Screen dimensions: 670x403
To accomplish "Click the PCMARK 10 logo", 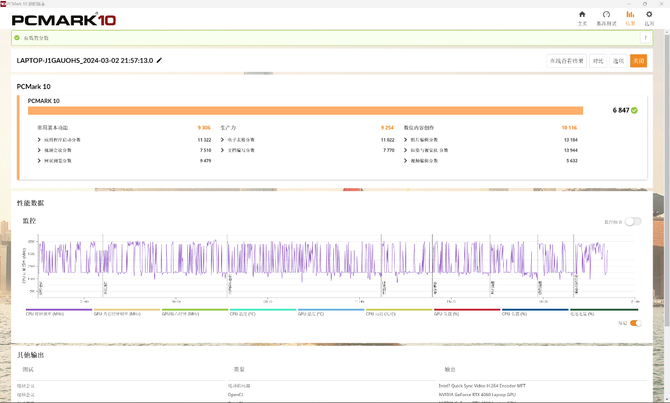I will pyautogui.click(x=64, y=20).
